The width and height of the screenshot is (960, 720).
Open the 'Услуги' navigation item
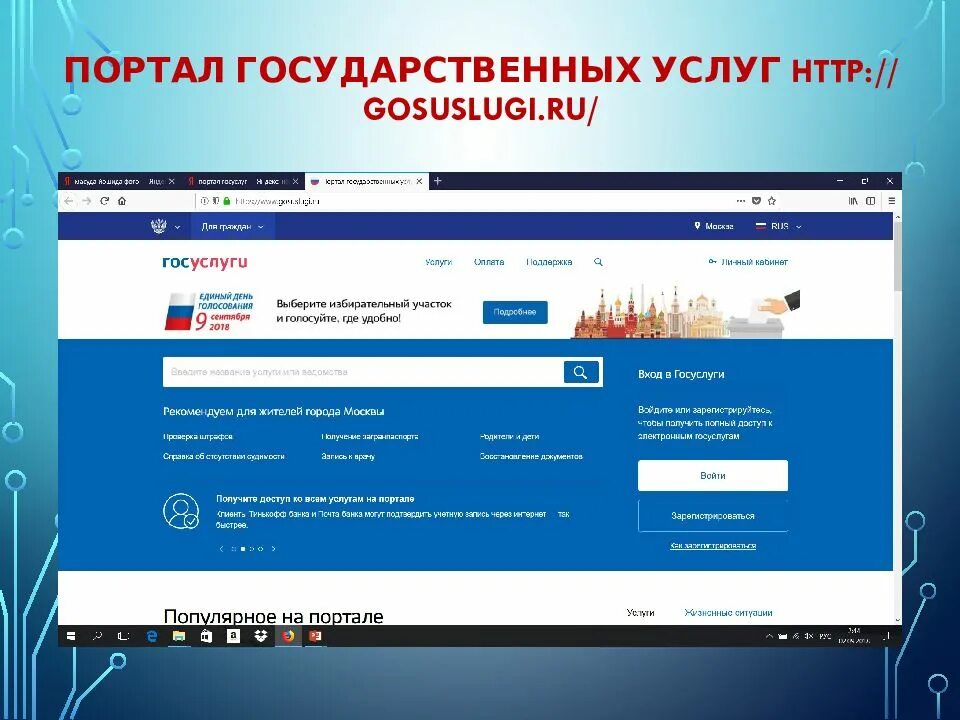[438, 262]
